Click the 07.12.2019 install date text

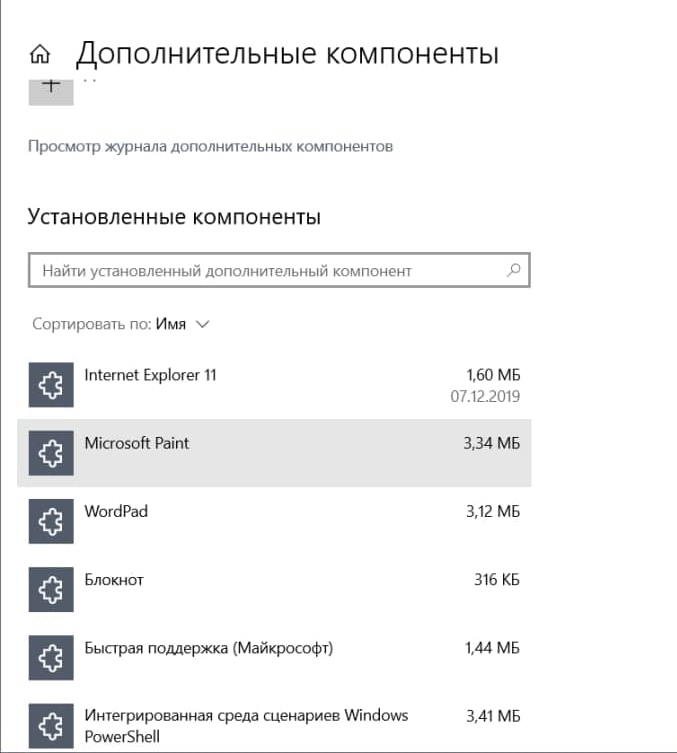pos(487,395)
